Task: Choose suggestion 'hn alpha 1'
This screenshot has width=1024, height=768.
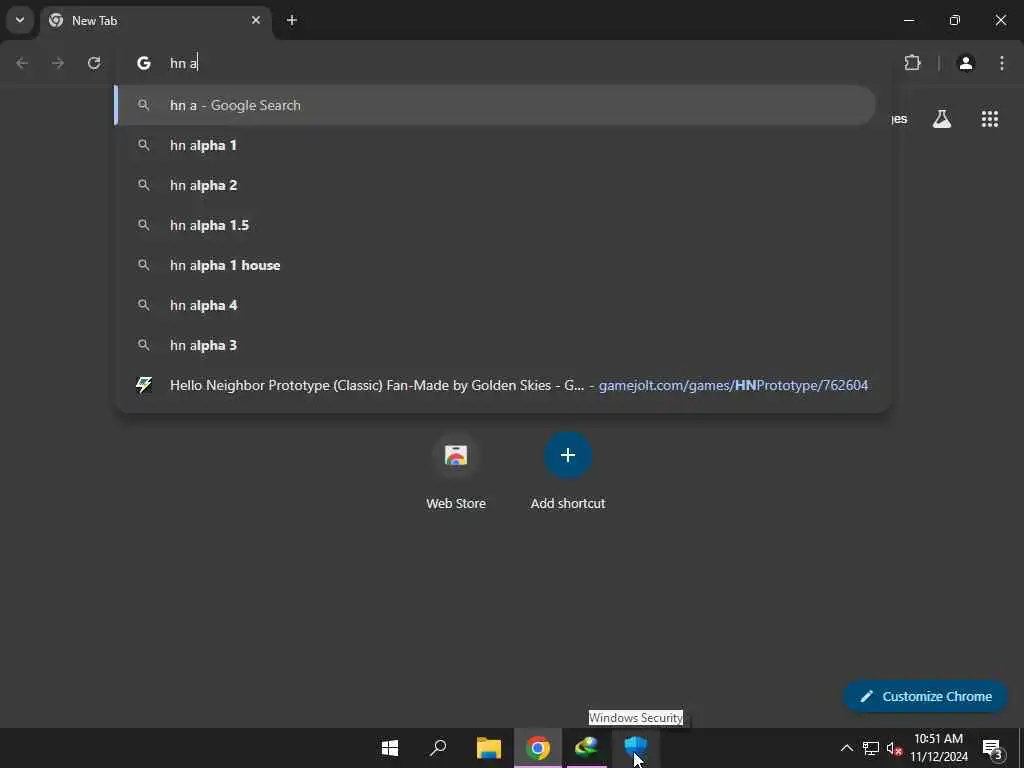Action: click(495, 145)
